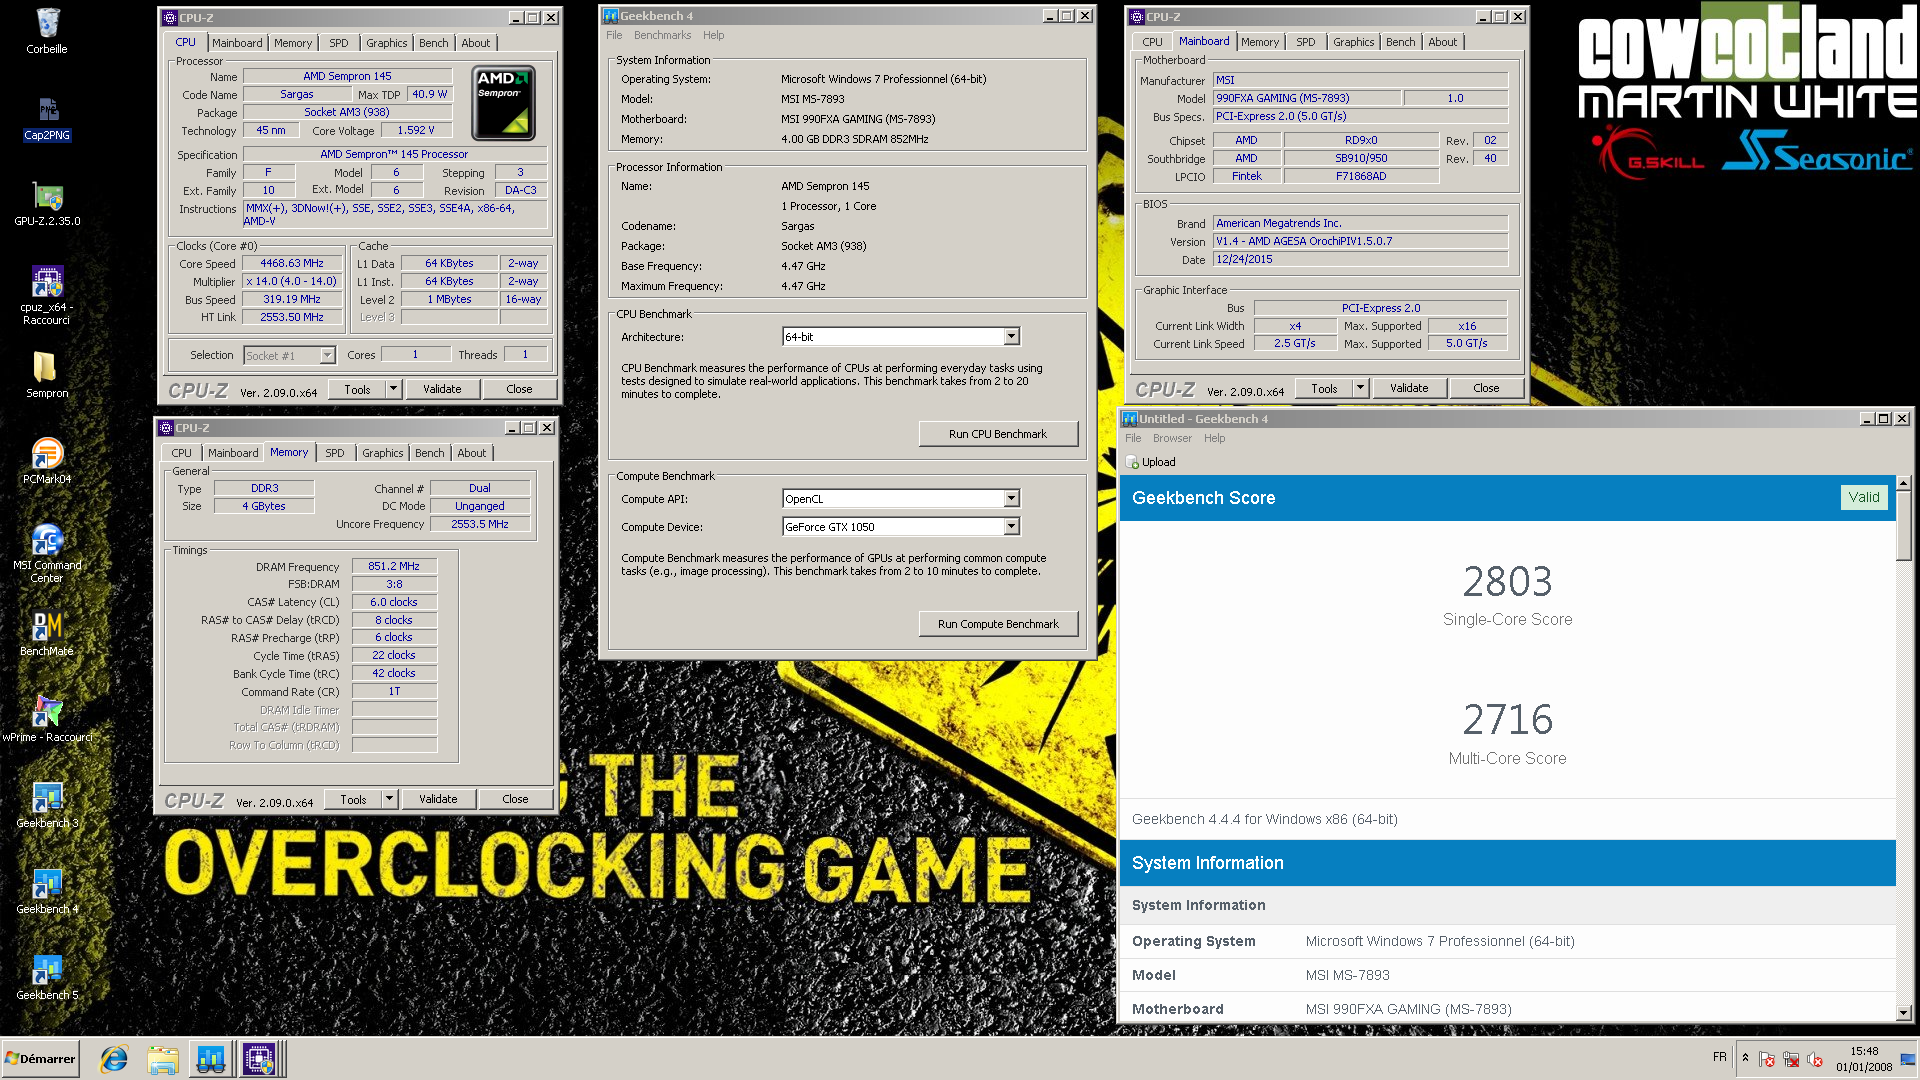Open Help menu in Geekbench results window
The width and height of the screenshot is (1920, 1080).
pos(1214,438)
